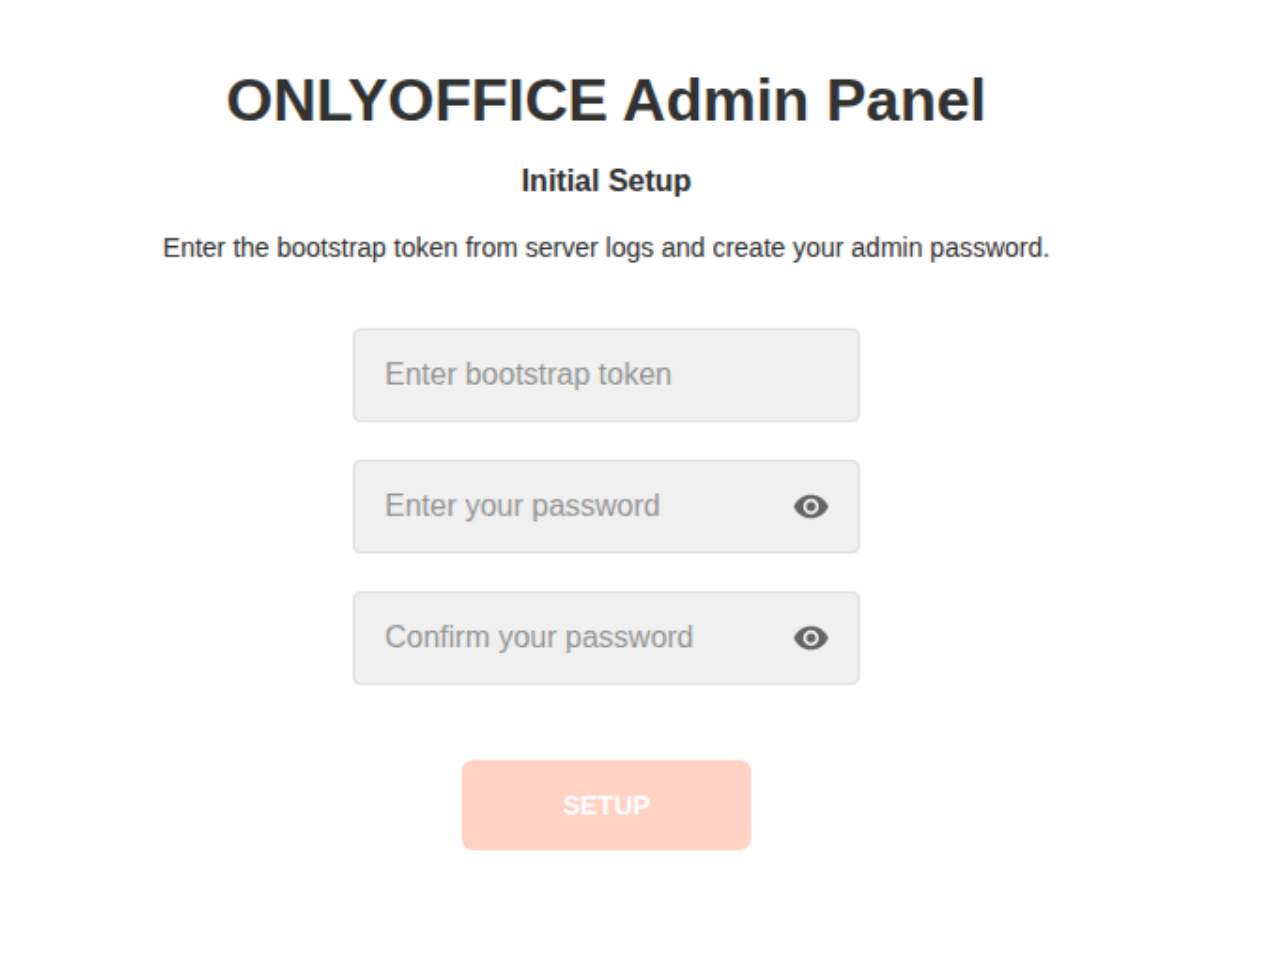Click the "Enter bootstrap token" placeholder text

pyautogui.click(x=528, y=375)
